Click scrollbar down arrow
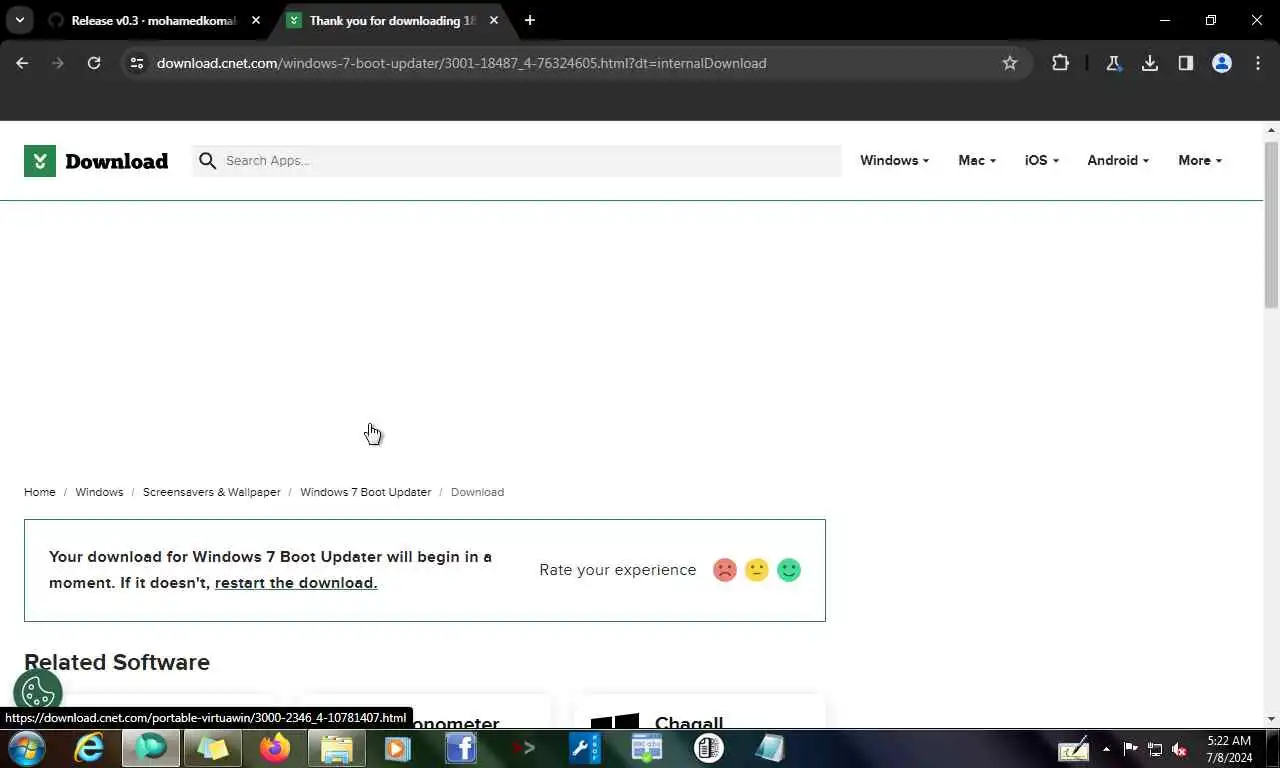Image resolution: width=1280 pixels, height=768 pixels. 1272,719
